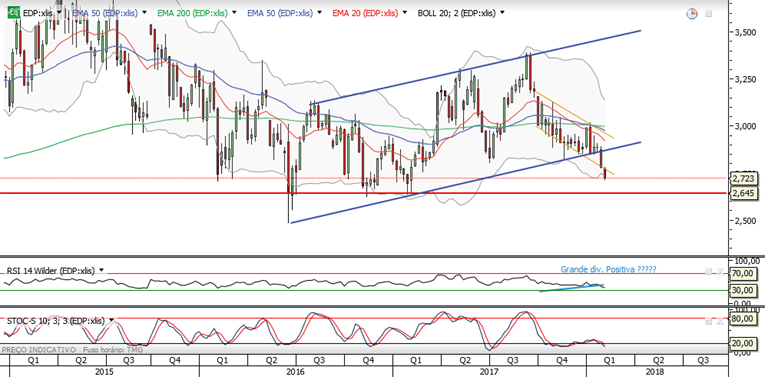765x377 pixels.
Task: Click Q3 of 2017 on the timeline
Action: [x=512, y=361]
